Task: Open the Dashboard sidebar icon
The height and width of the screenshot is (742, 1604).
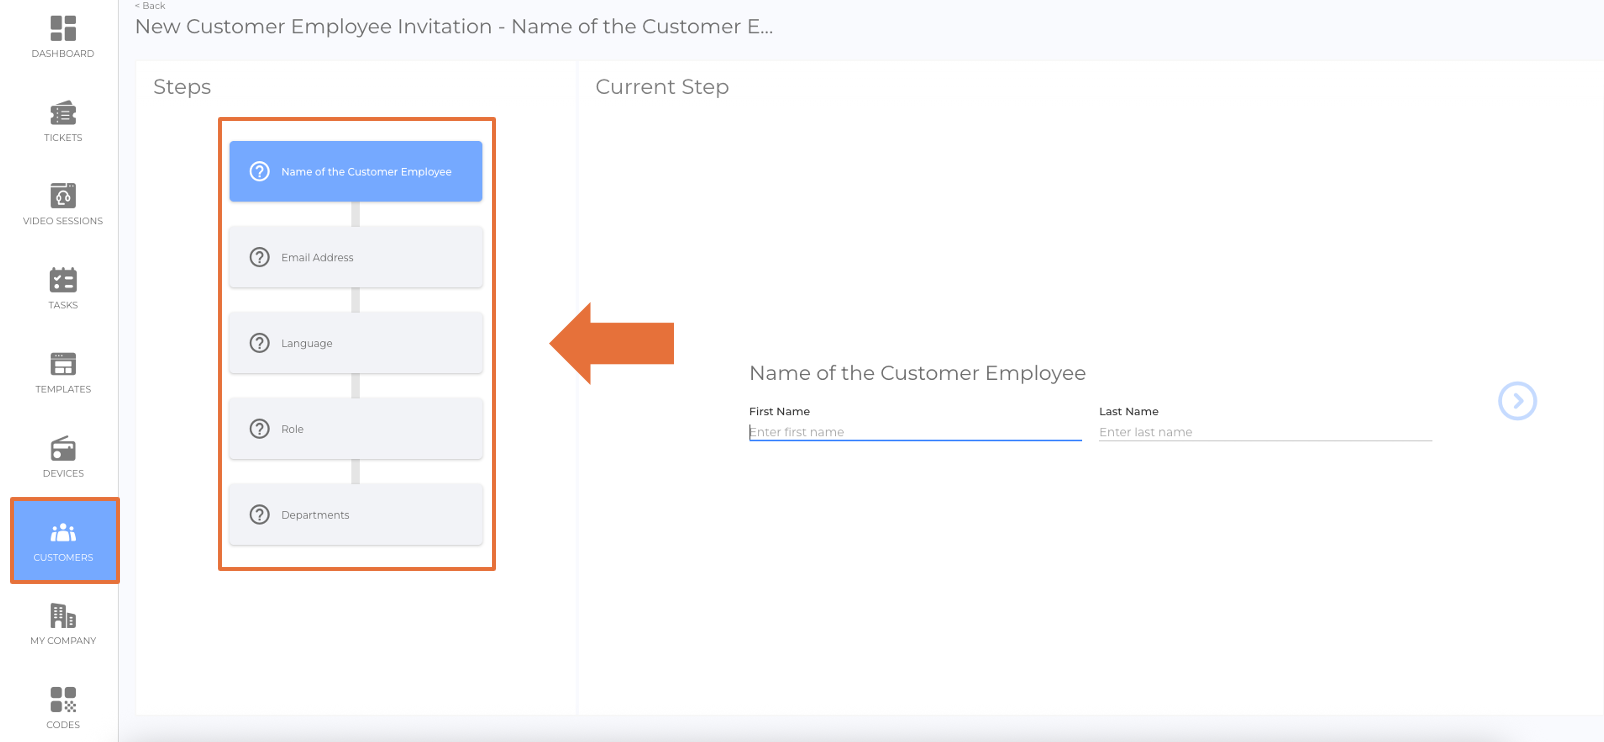Action: [x=63, y=29]
